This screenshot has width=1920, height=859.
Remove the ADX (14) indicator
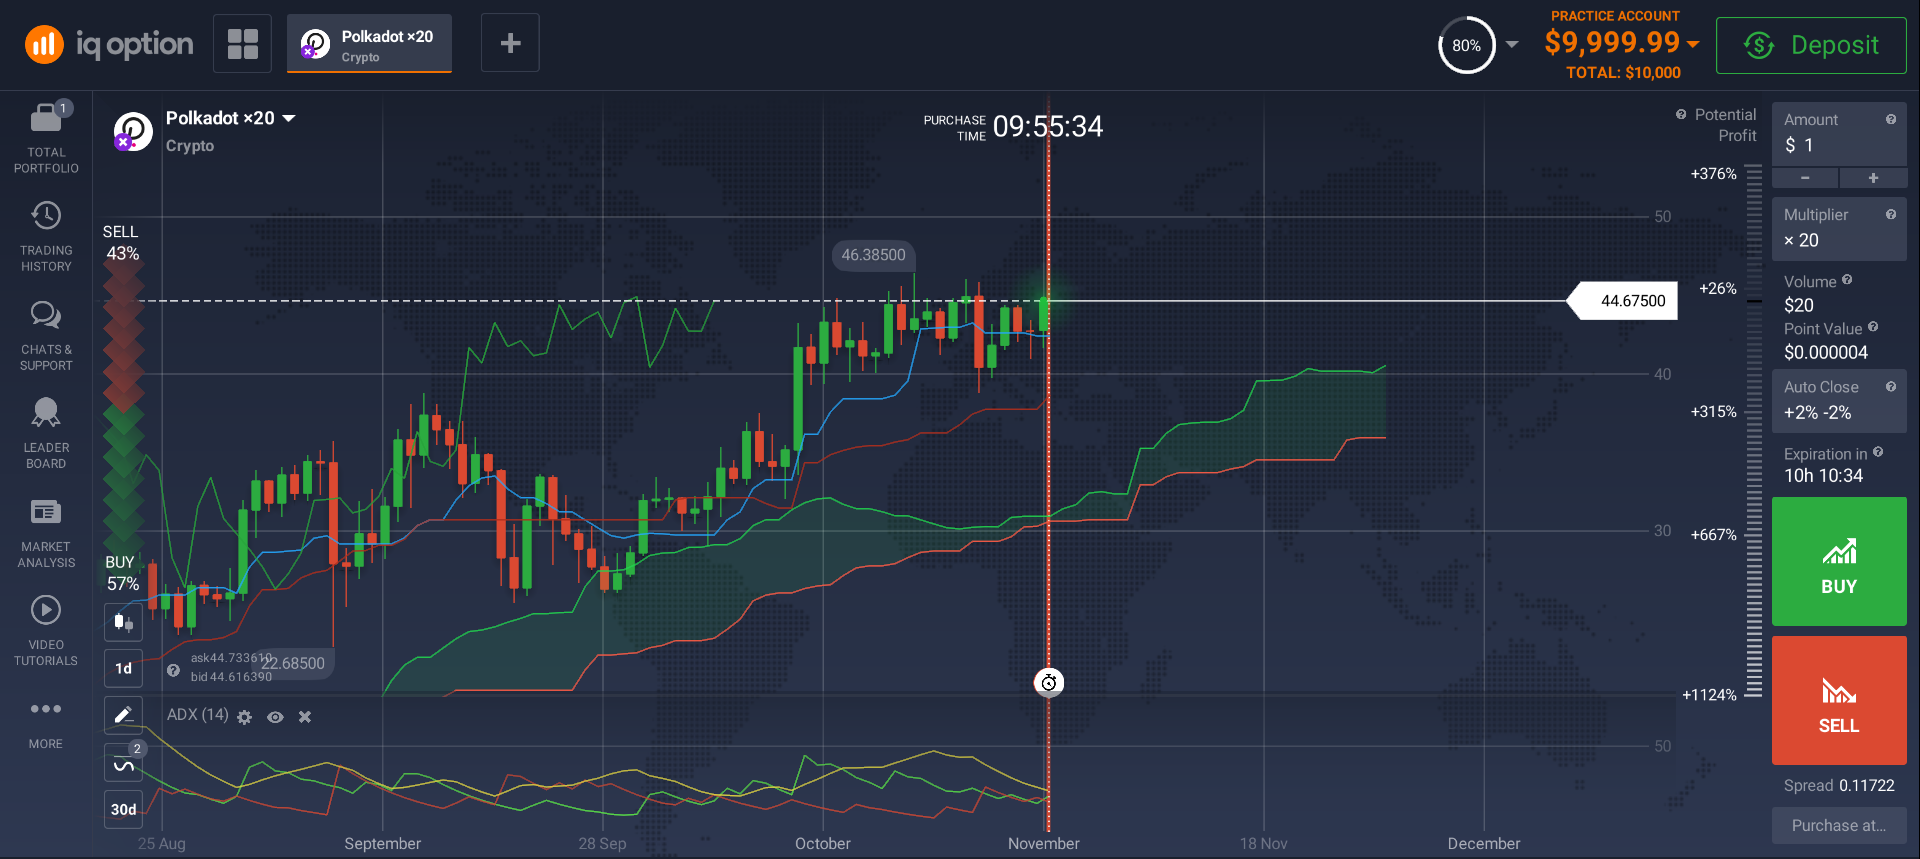click(x=305, y=717)
